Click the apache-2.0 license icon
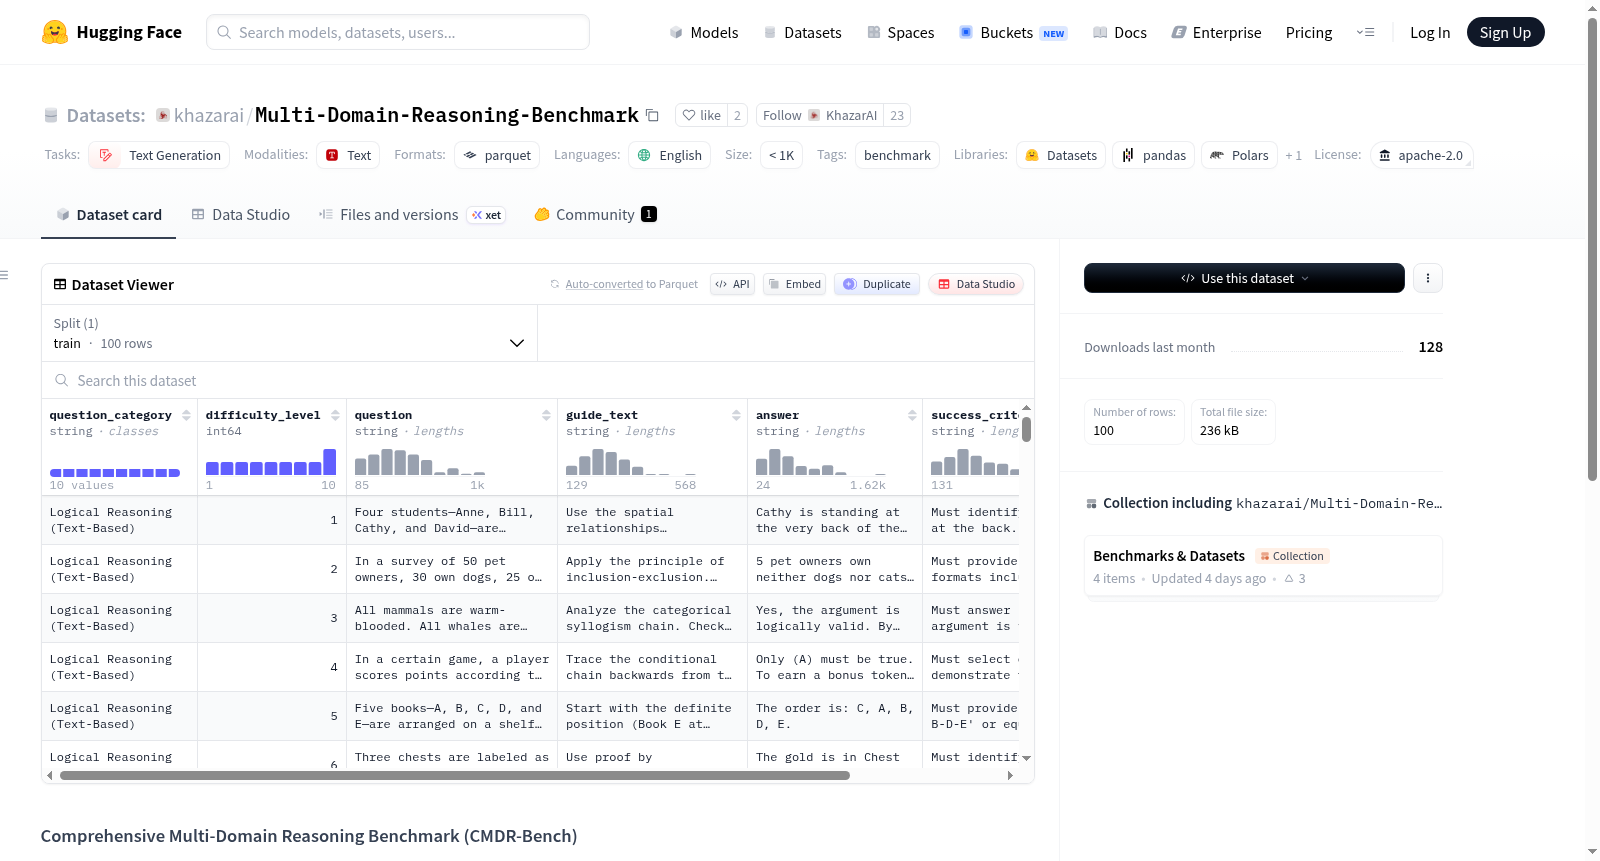Screen dimensions: 1600x861 click(x=1385, y=155)
